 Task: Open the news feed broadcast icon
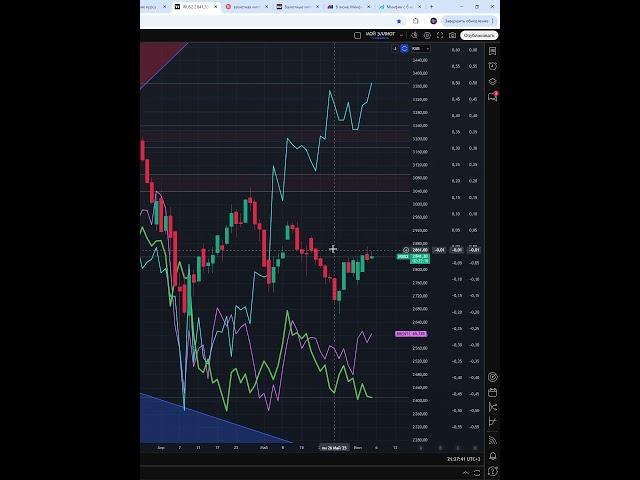coord(493,440)
